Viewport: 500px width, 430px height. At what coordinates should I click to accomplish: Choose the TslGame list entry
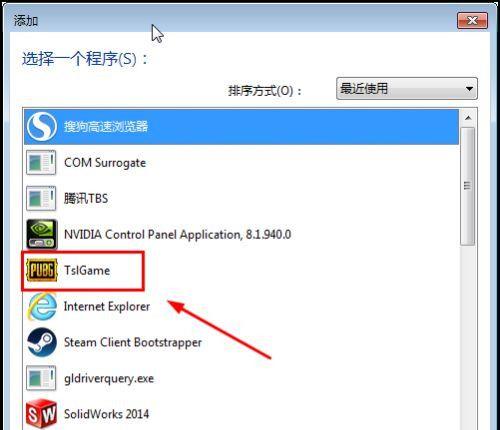(x=242, y=270)
